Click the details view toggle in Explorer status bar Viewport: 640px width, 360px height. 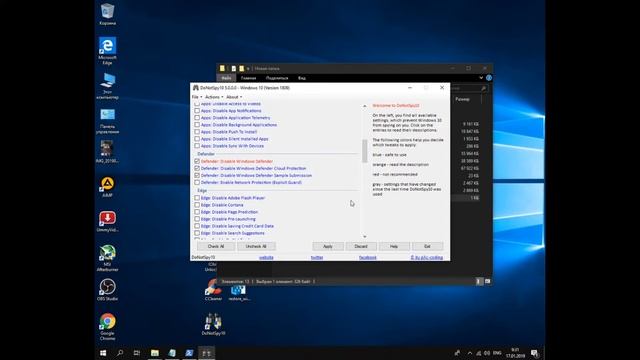tap(479, 281)
